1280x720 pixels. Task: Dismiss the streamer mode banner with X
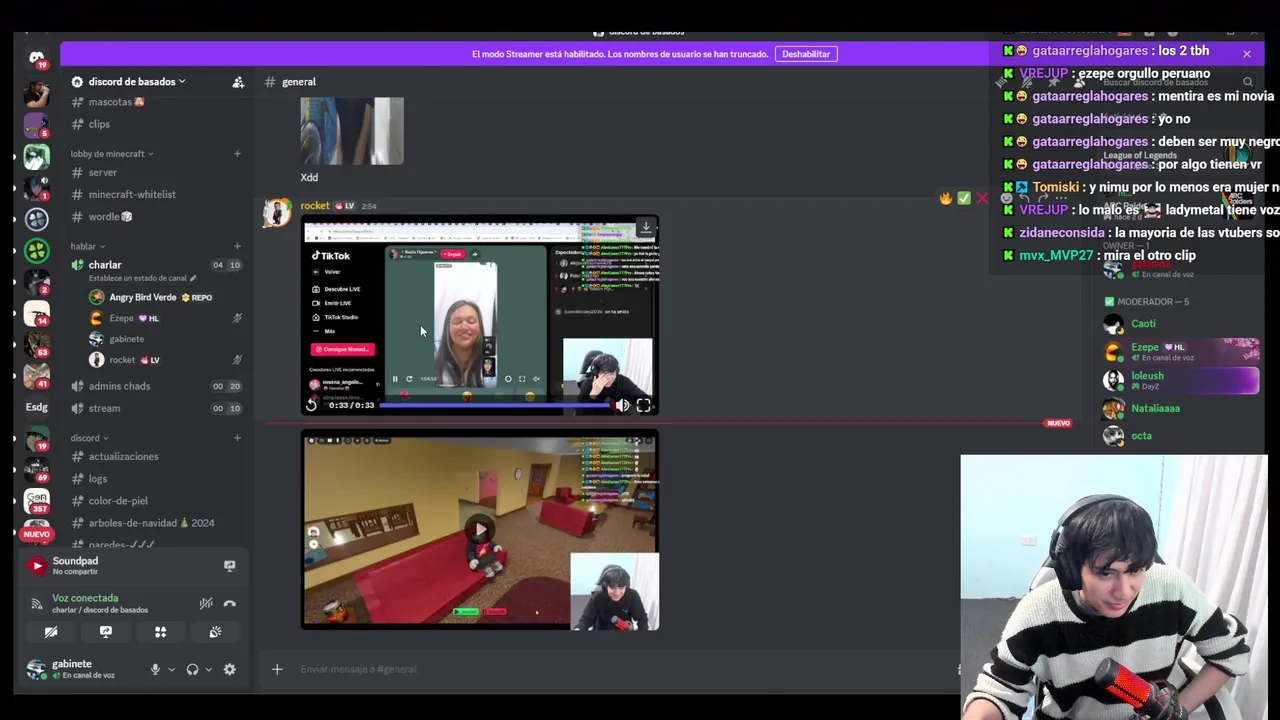point(1247,54)
